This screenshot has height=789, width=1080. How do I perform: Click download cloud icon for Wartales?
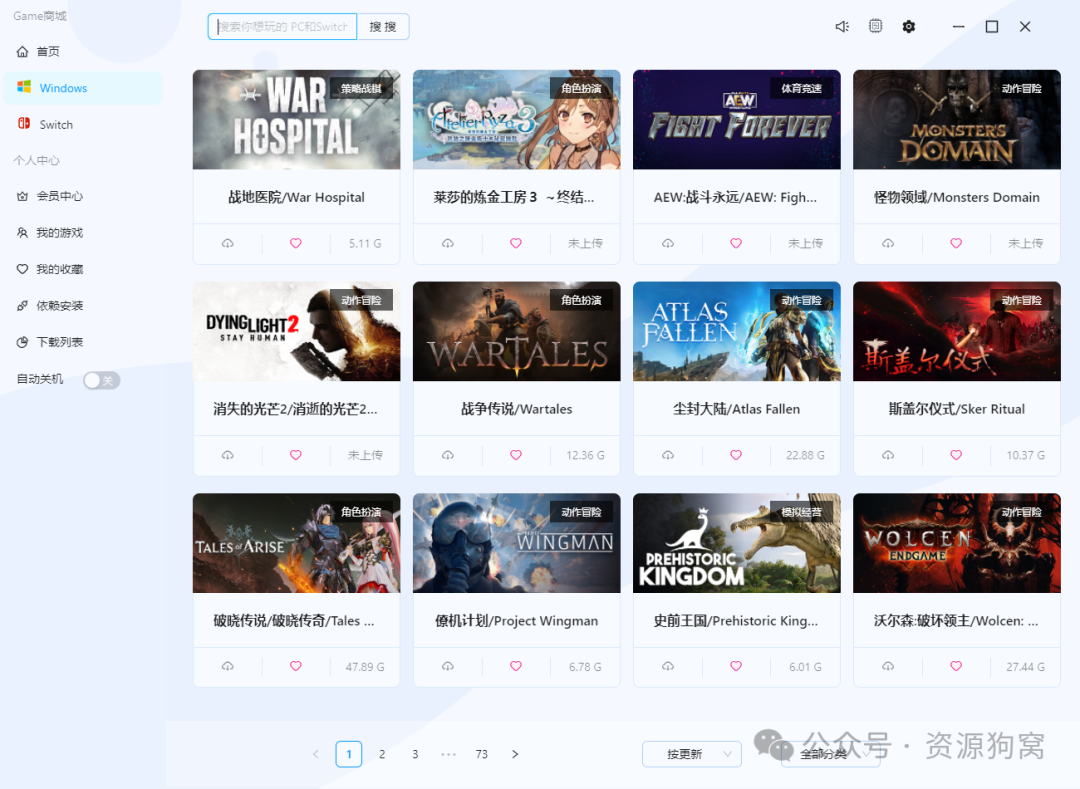coord(448,455)
